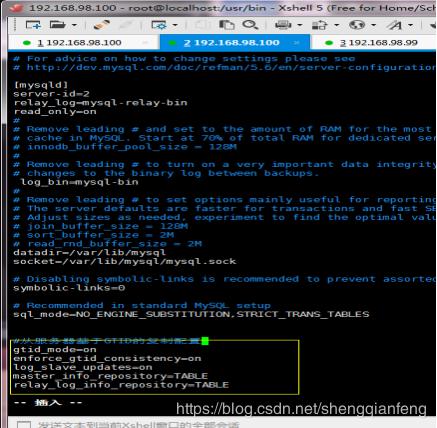Click the gtid_mode=on line

point(55,349)
